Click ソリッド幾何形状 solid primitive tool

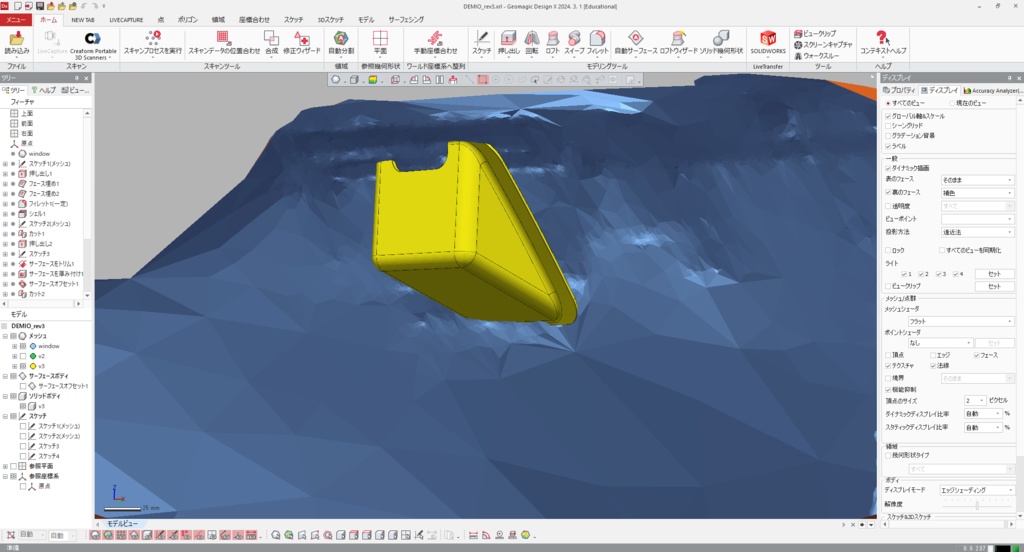pos(722,42)
